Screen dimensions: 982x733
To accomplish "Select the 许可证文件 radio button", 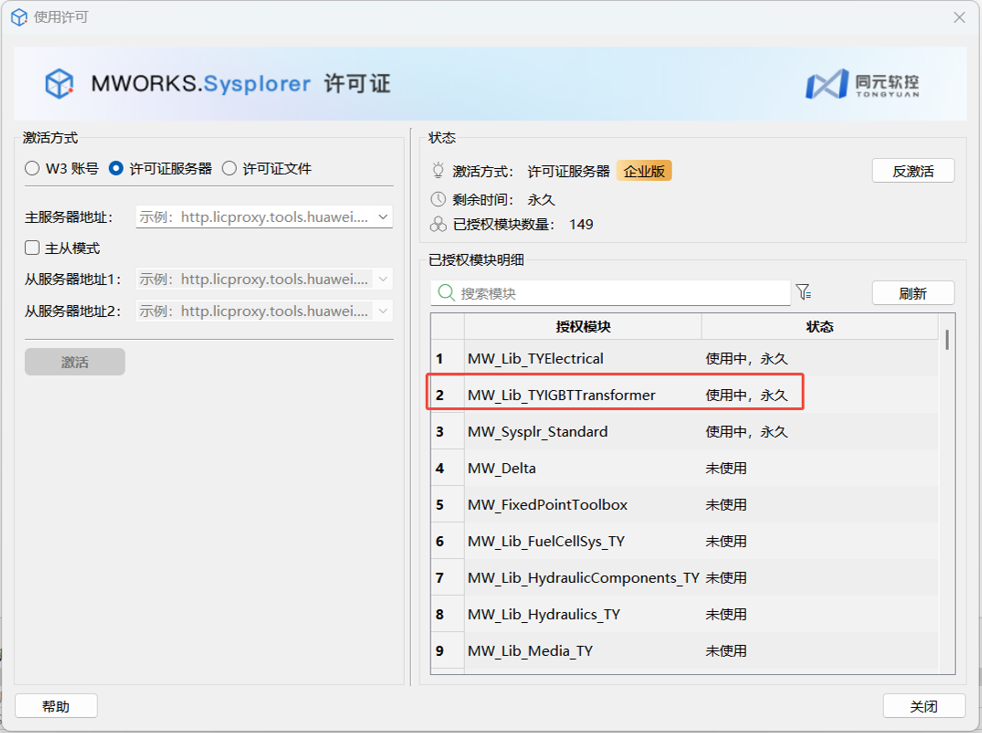I will coord(229,169).
